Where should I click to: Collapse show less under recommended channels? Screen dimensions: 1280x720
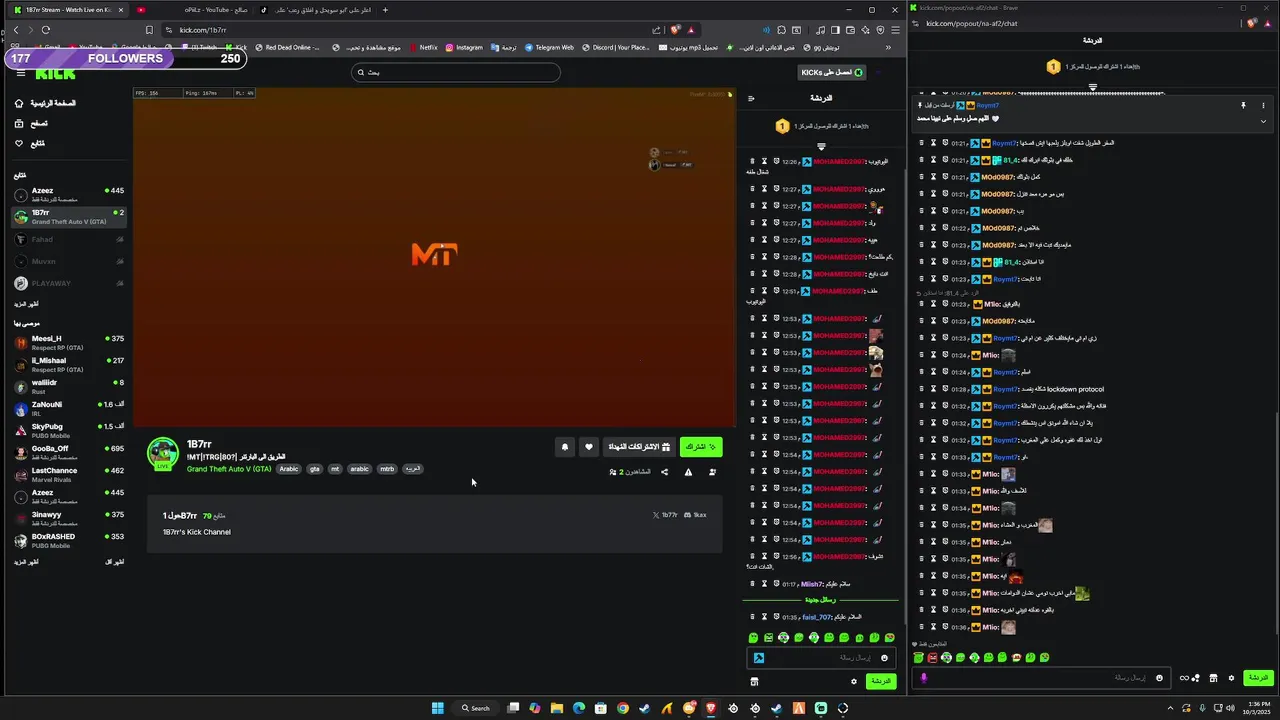(x=115, y=562)
